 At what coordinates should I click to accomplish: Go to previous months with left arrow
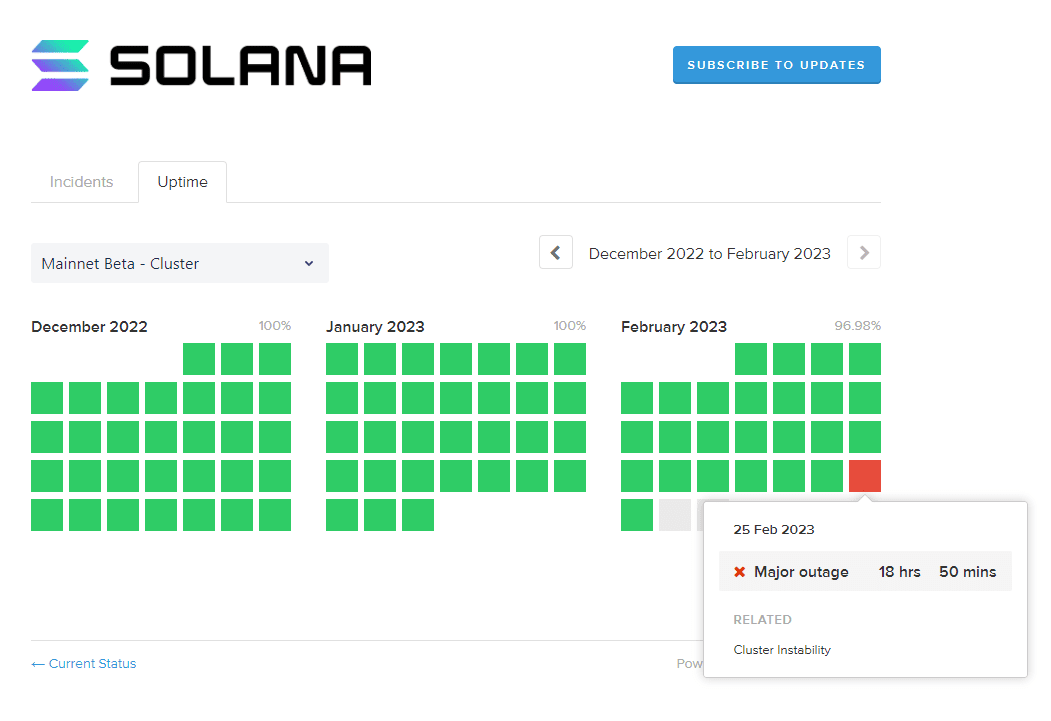coord(556,253)
